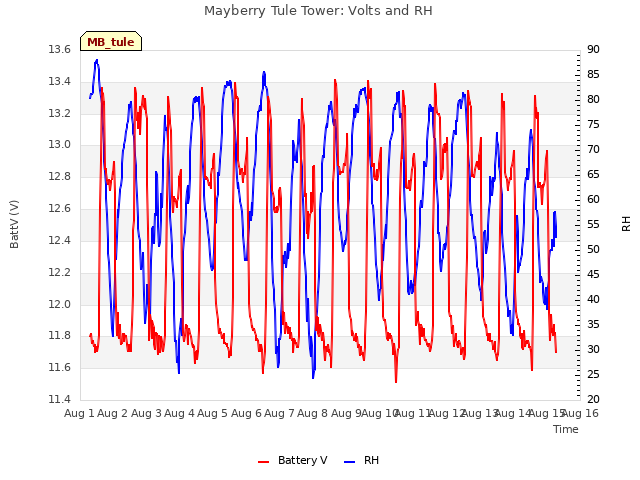Toggle the RH legend entry

tap(361, 460)
